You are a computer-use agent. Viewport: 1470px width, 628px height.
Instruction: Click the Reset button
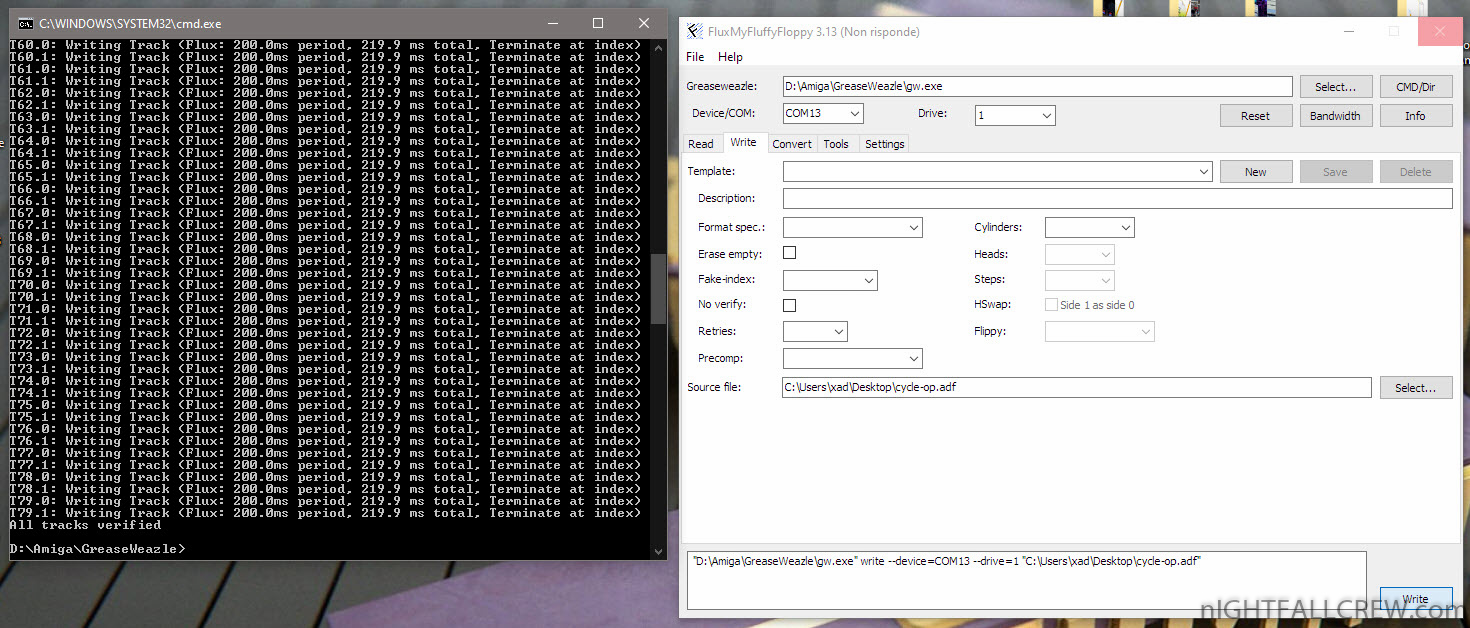[1255, 116]
